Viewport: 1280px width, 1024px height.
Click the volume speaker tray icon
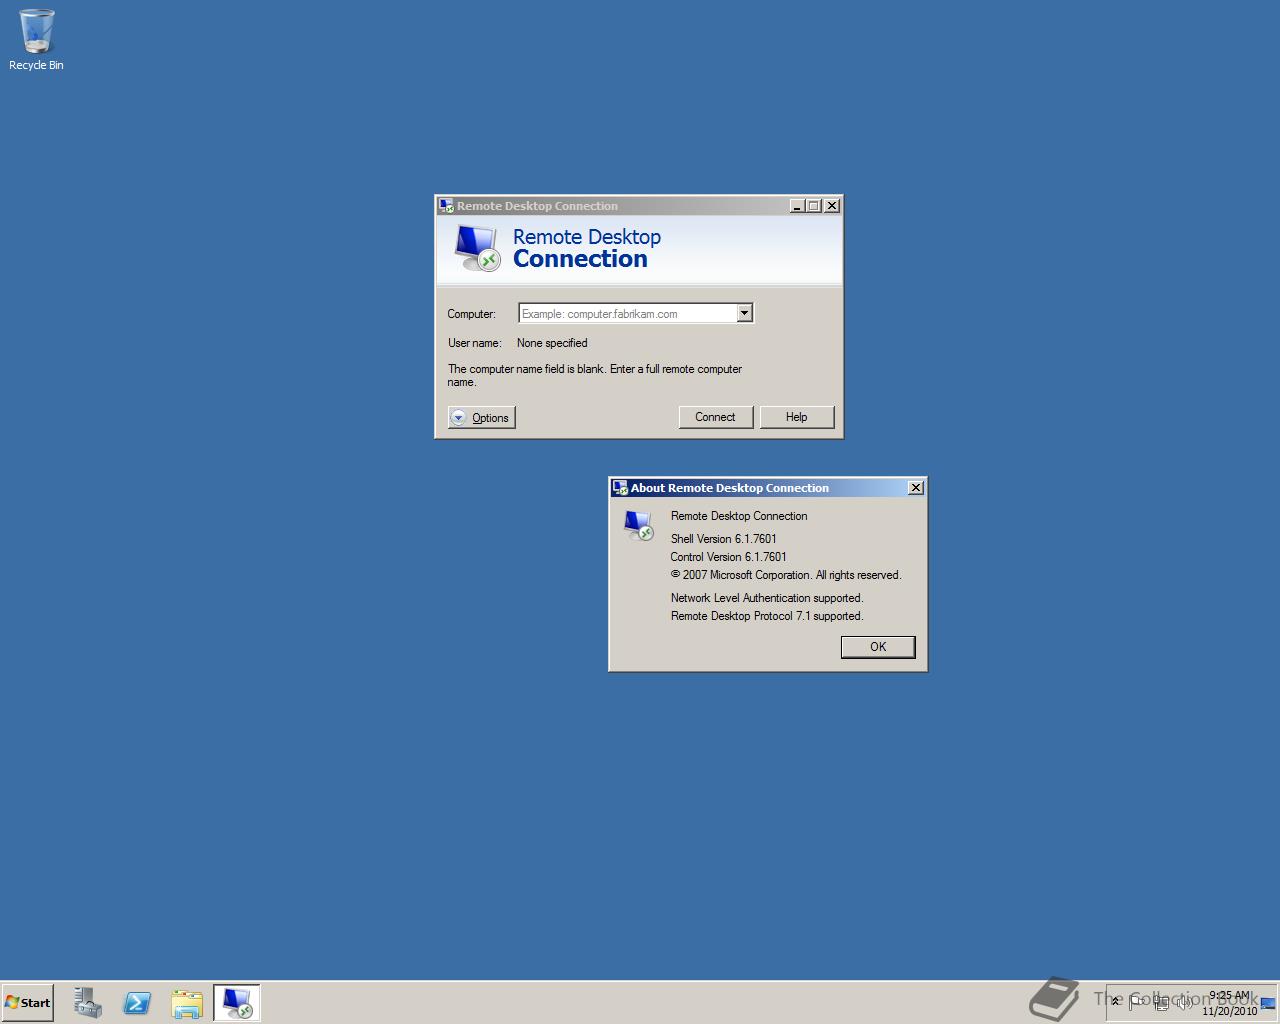click(1184, 1002)
